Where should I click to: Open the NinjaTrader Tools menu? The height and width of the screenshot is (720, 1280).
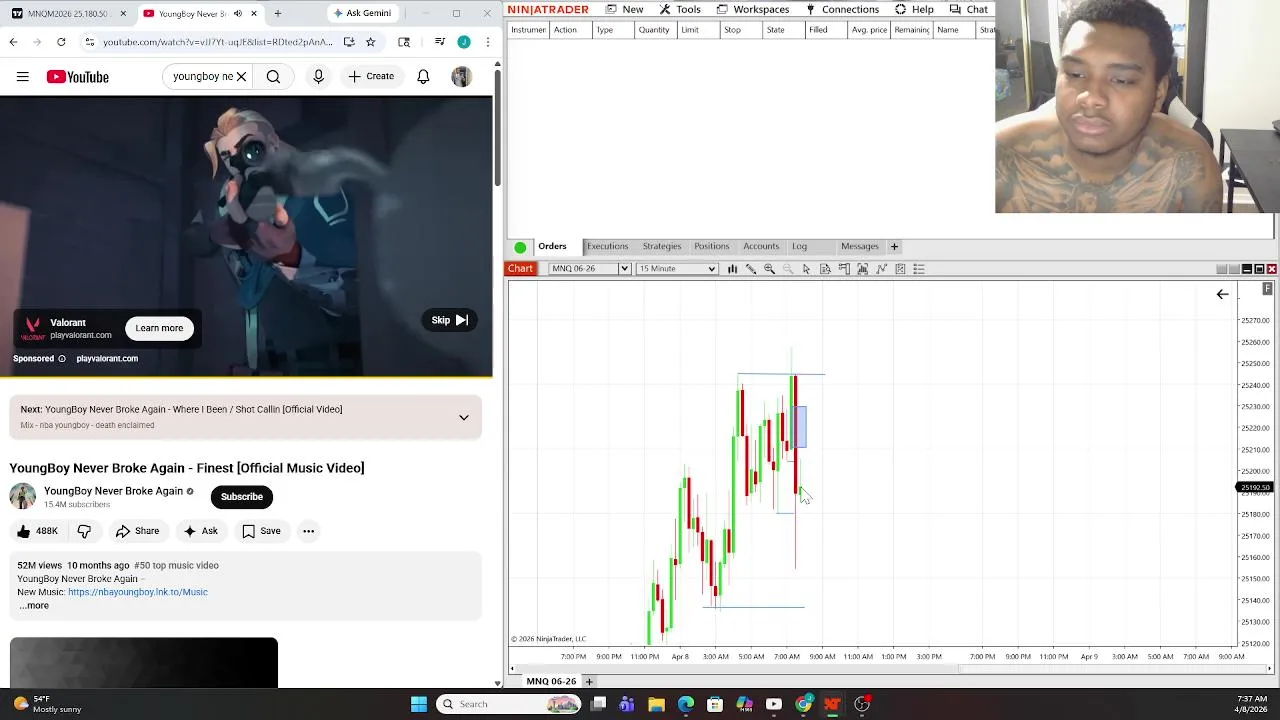point(680,9)
